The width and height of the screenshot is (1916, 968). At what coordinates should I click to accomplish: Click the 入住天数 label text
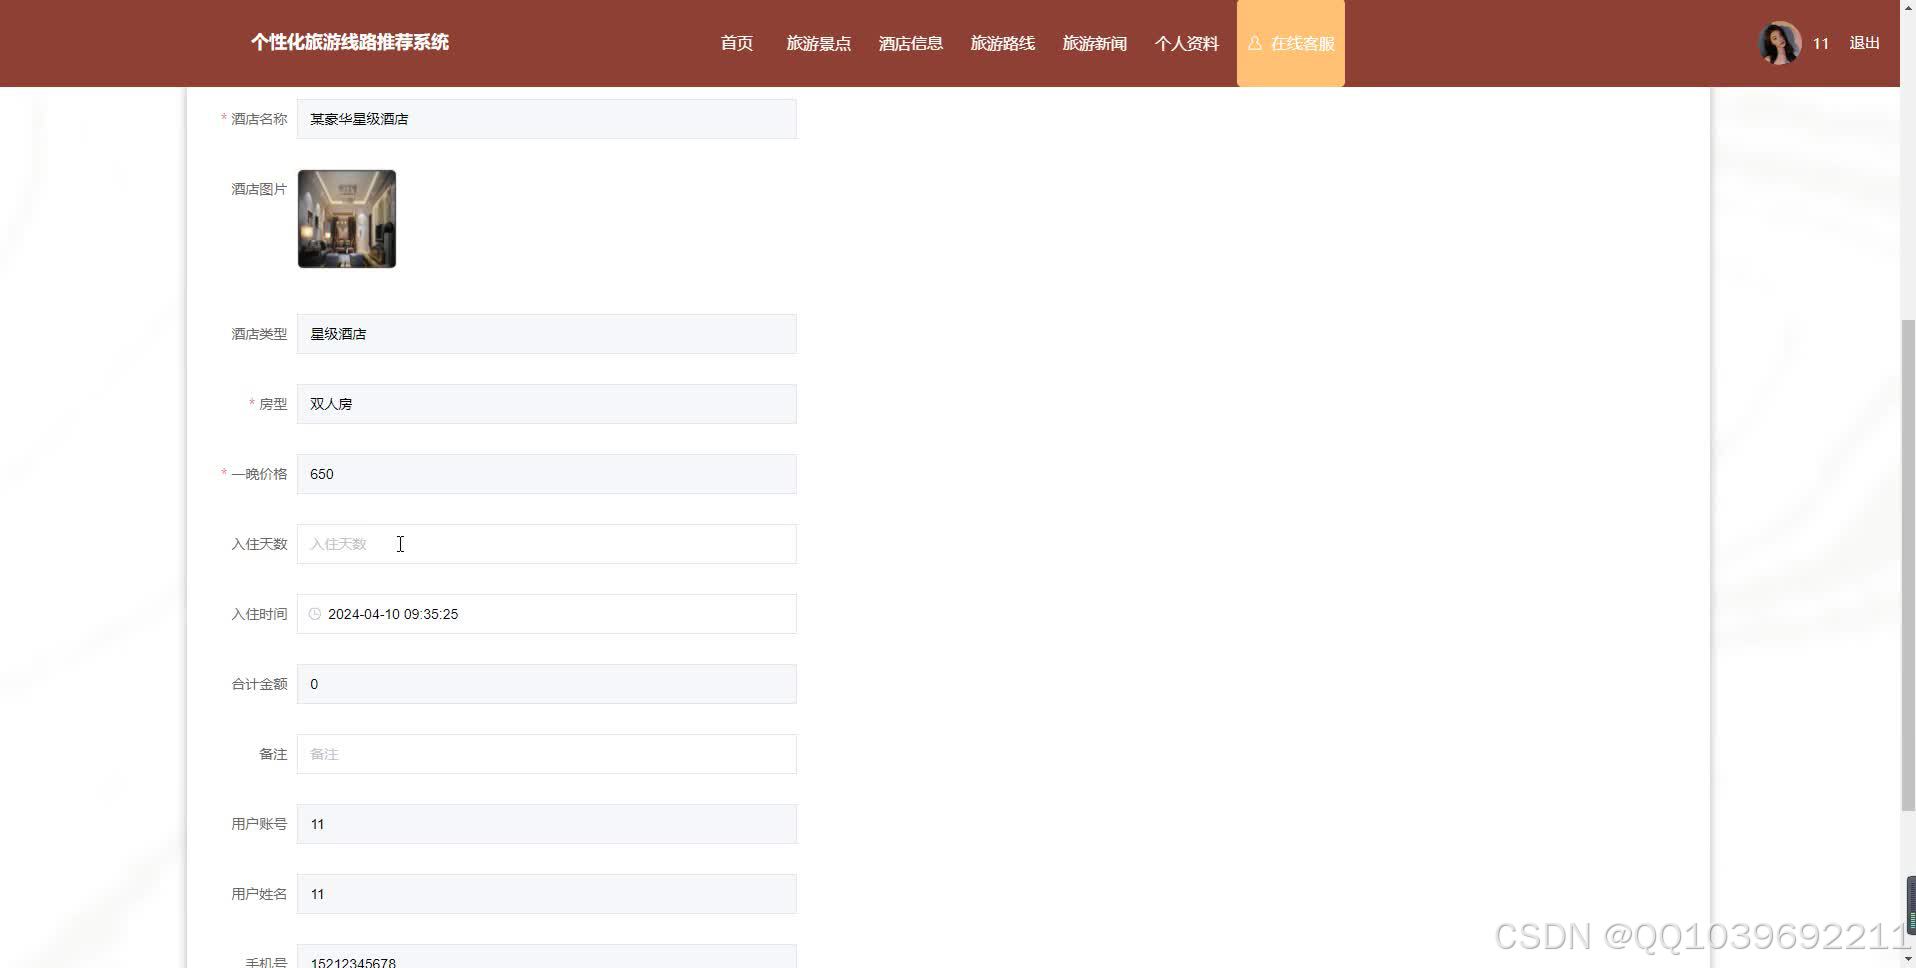tap(259, 544)
